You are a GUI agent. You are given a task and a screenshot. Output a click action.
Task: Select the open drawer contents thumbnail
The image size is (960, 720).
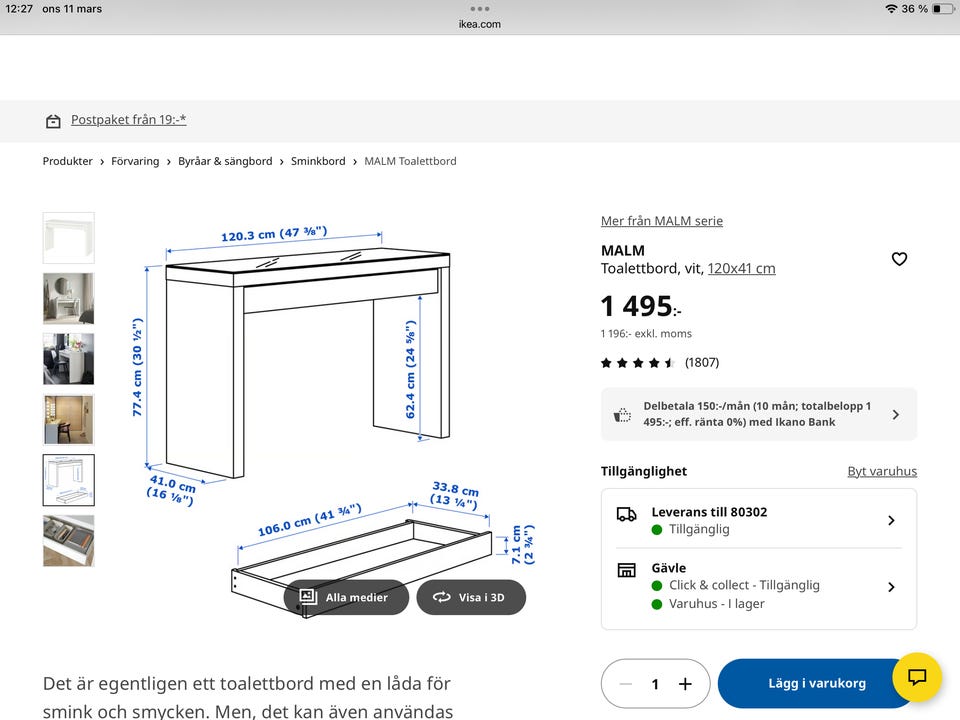(69, 541)
